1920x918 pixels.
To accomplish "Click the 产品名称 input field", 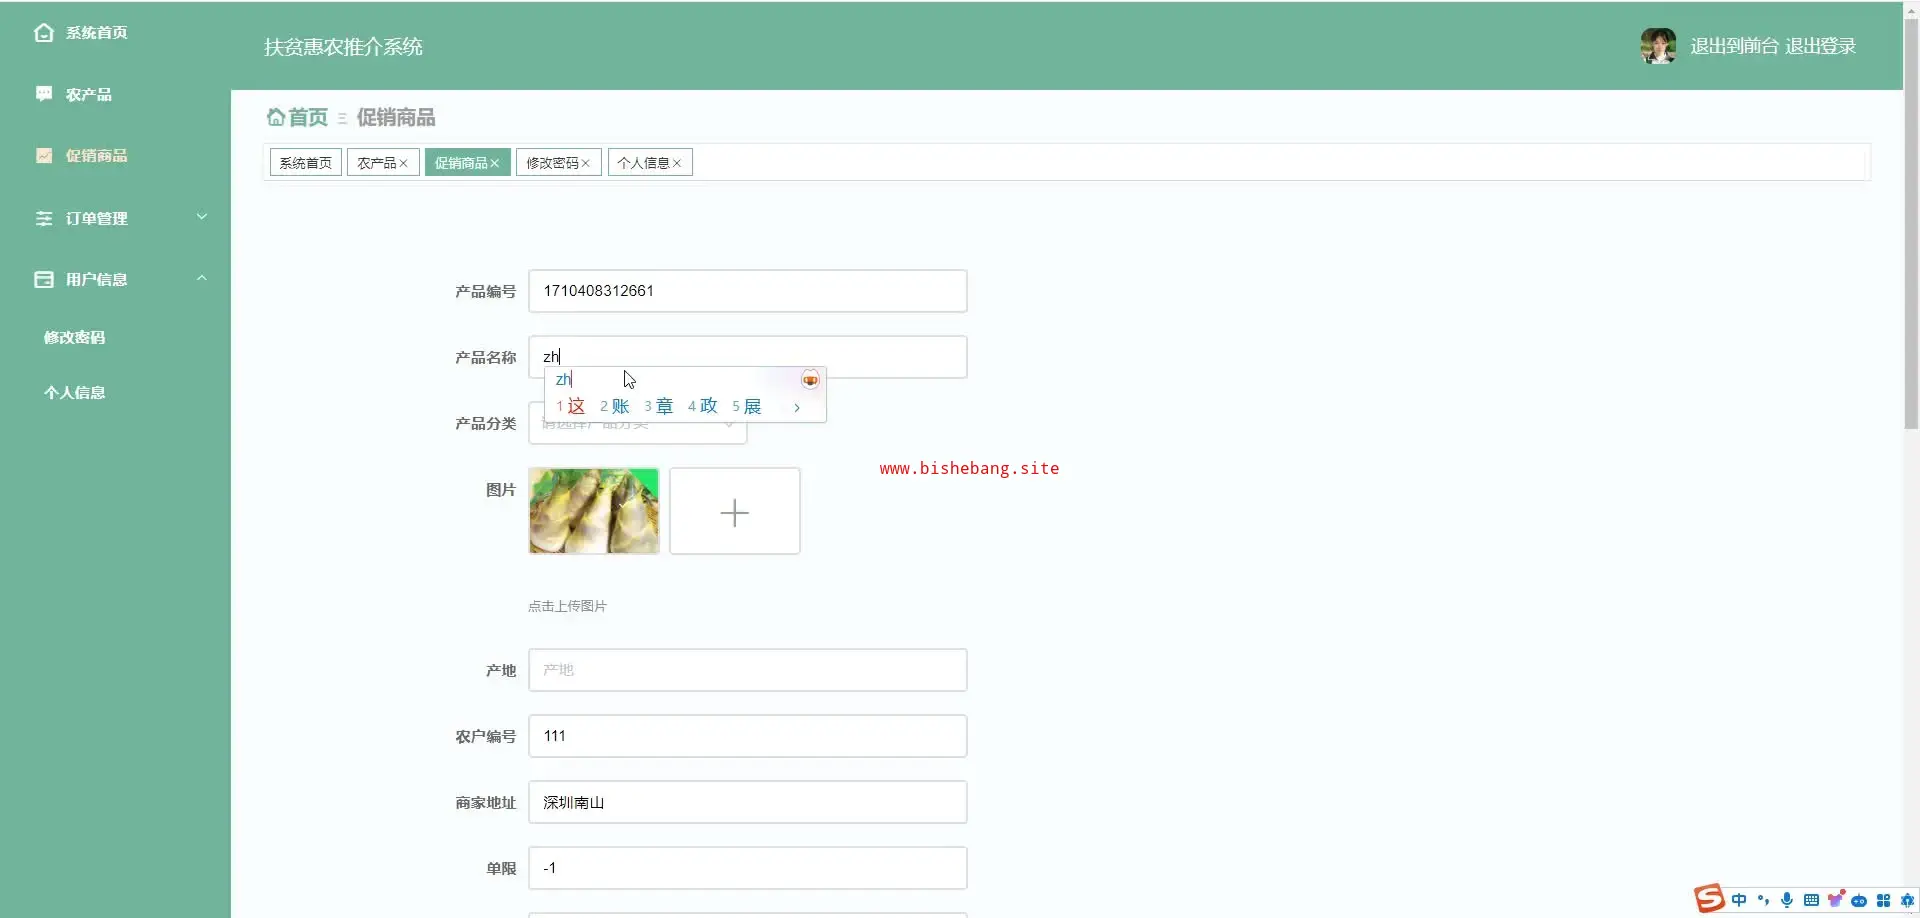I will pos(747,357).
